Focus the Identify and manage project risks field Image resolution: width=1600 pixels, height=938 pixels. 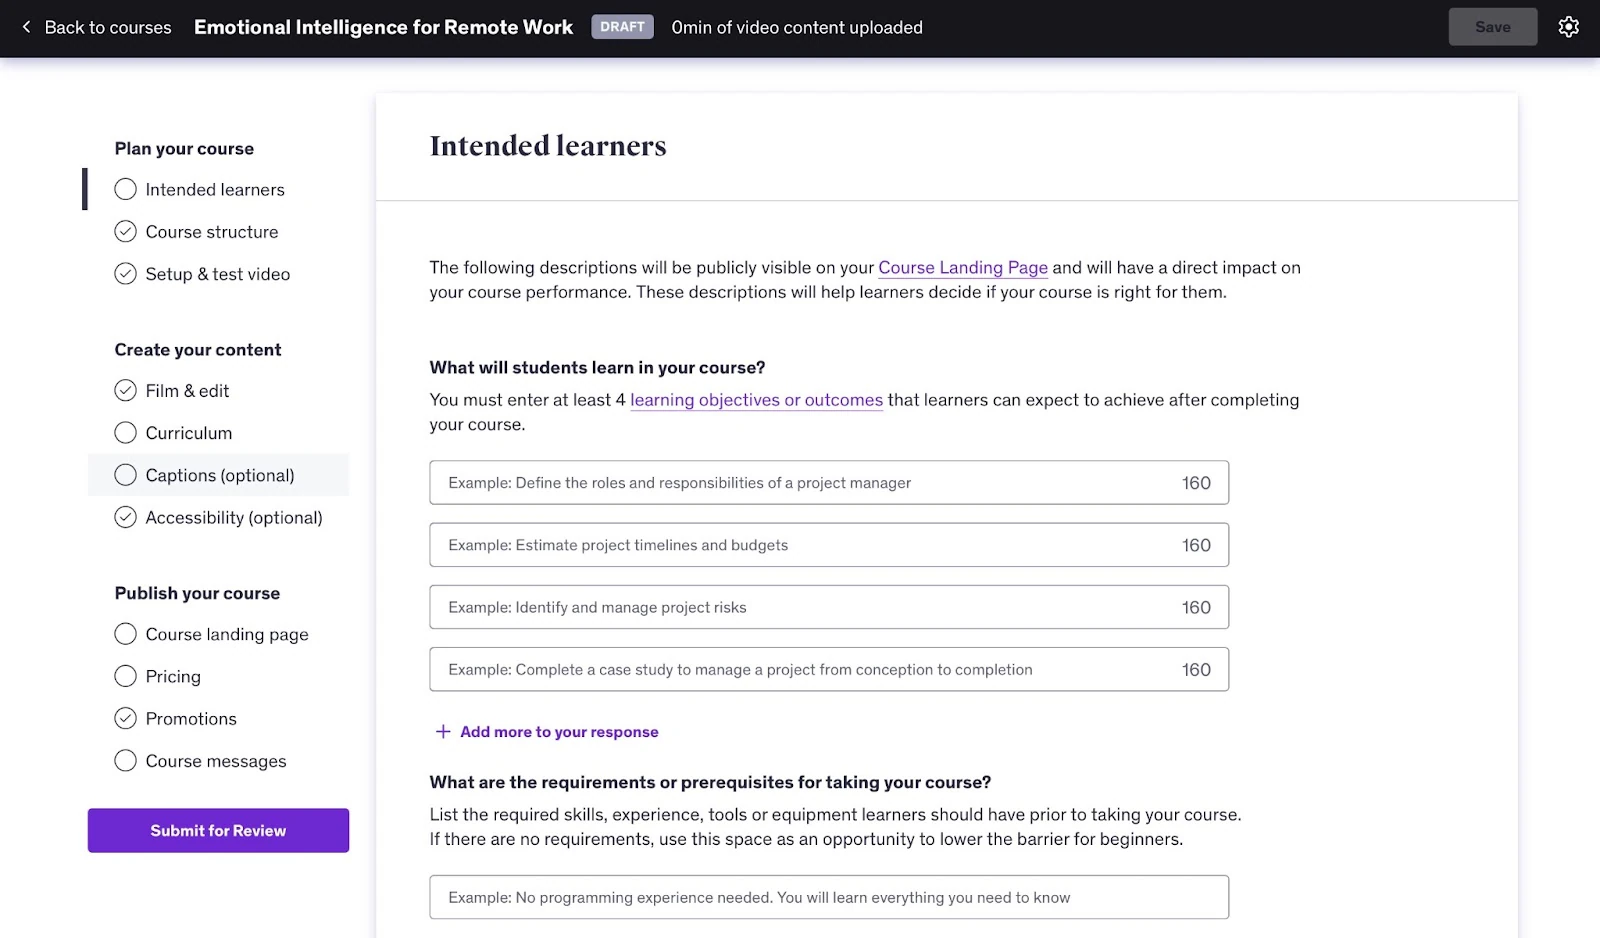pos(829,607)
